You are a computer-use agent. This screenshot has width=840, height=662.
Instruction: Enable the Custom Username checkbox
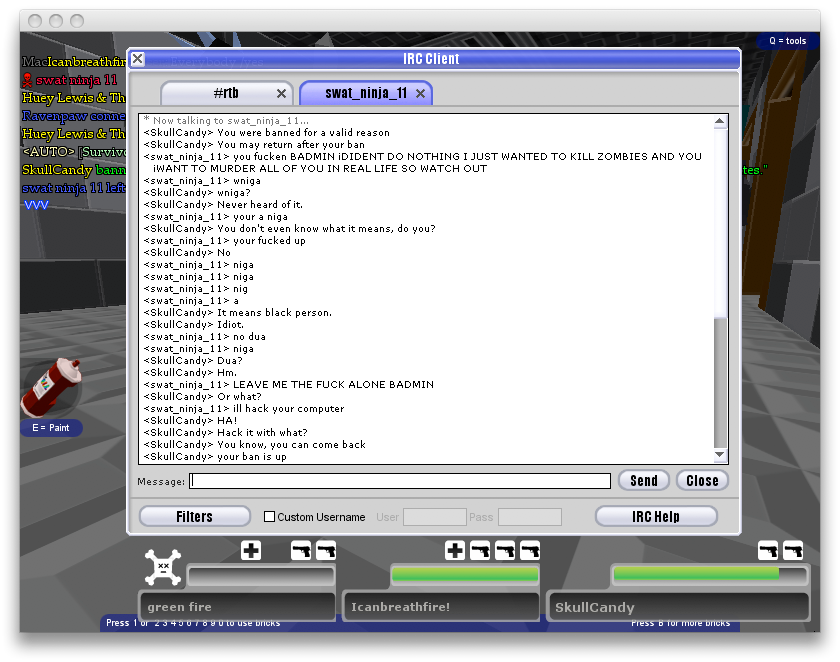(x=269, y=517)
